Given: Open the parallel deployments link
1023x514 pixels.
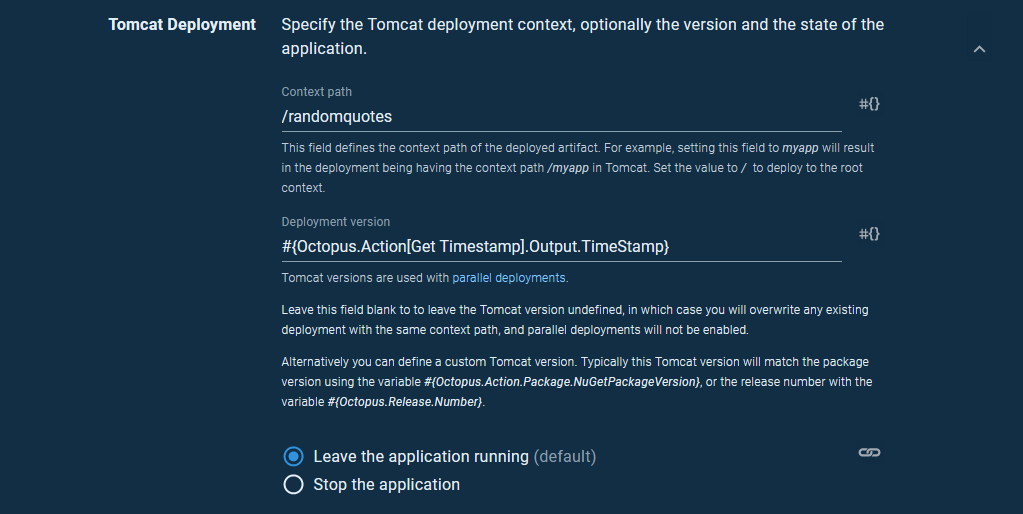Looking at the screenshot, I should click(x=509, y=278).
